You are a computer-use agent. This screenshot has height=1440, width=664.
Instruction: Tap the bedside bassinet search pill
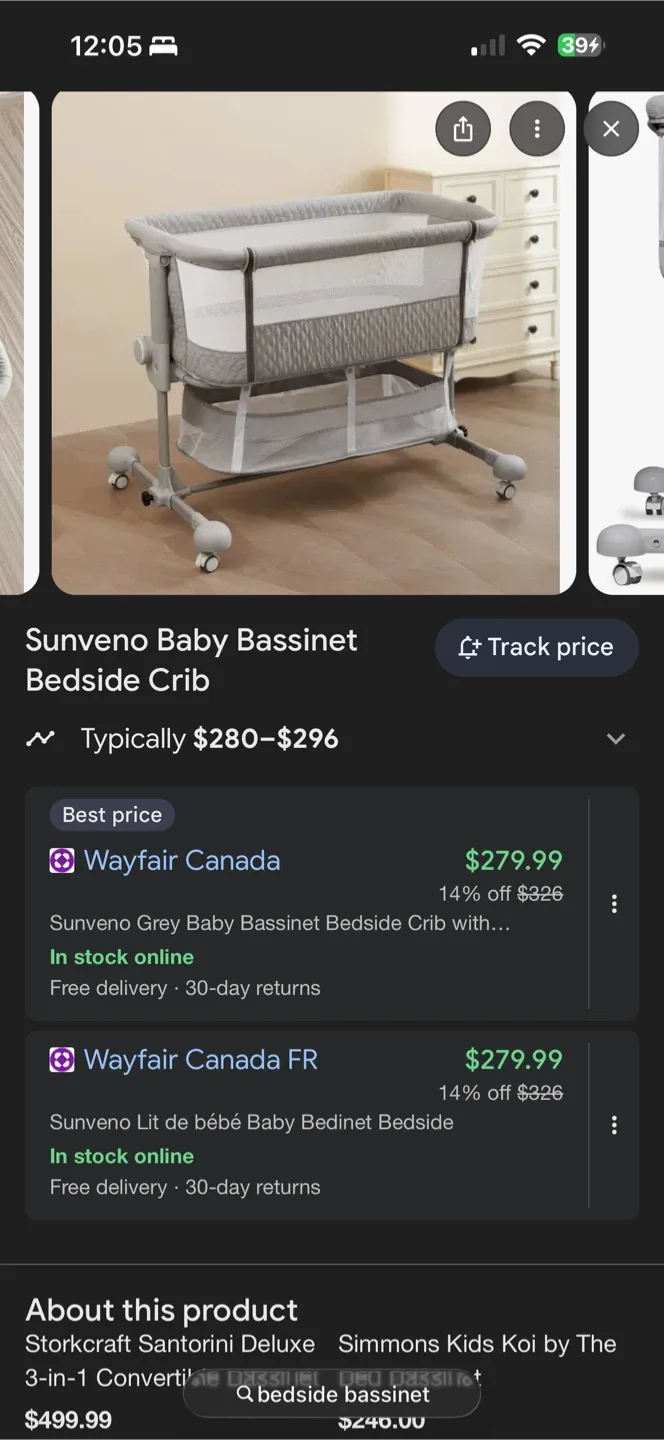click(x=332, y=1394)
